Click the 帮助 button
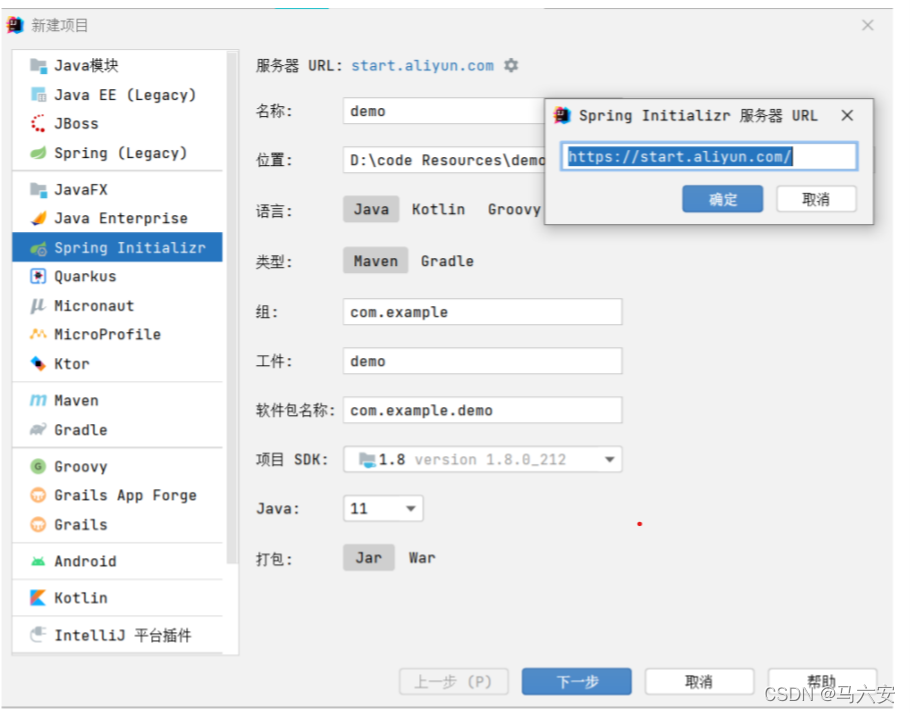Screen dimensions: 910x713 (822, 681)
